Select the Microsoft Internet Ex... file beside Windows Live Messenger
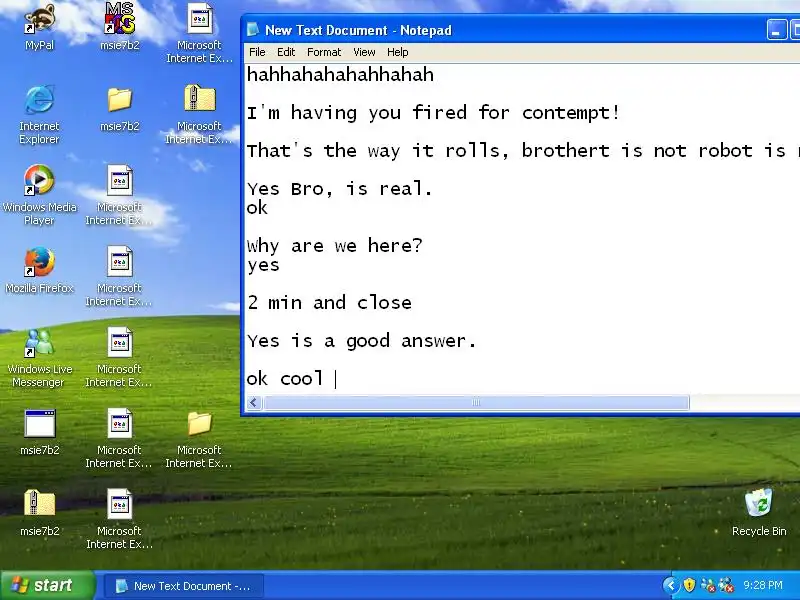The height and width of the screenshot is (600, 800). [119, 357]
